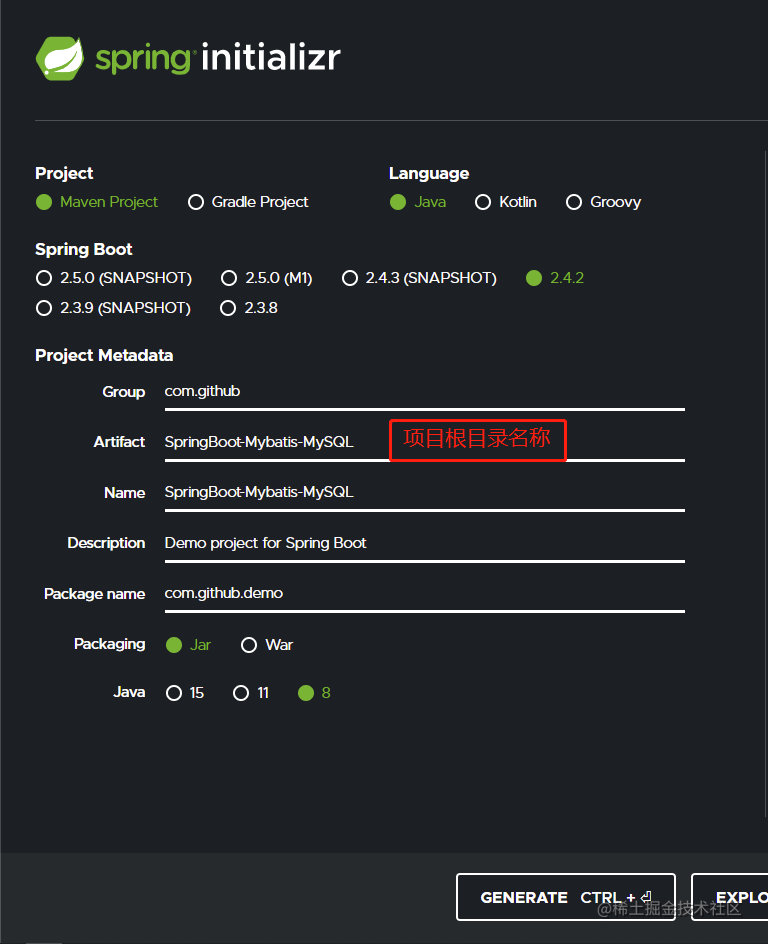
Task: Click the GENERATE button
Action: tap(566, 897)
